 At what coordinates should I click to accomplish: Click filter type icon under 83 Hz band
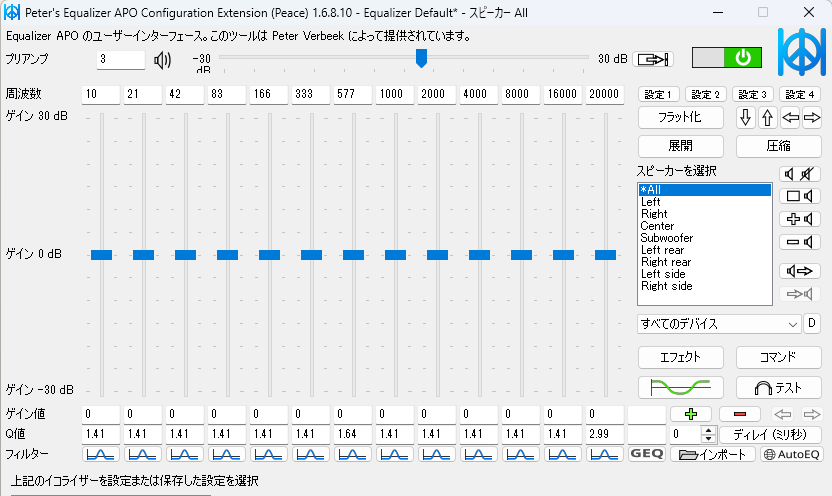click(x=227, y=454)
